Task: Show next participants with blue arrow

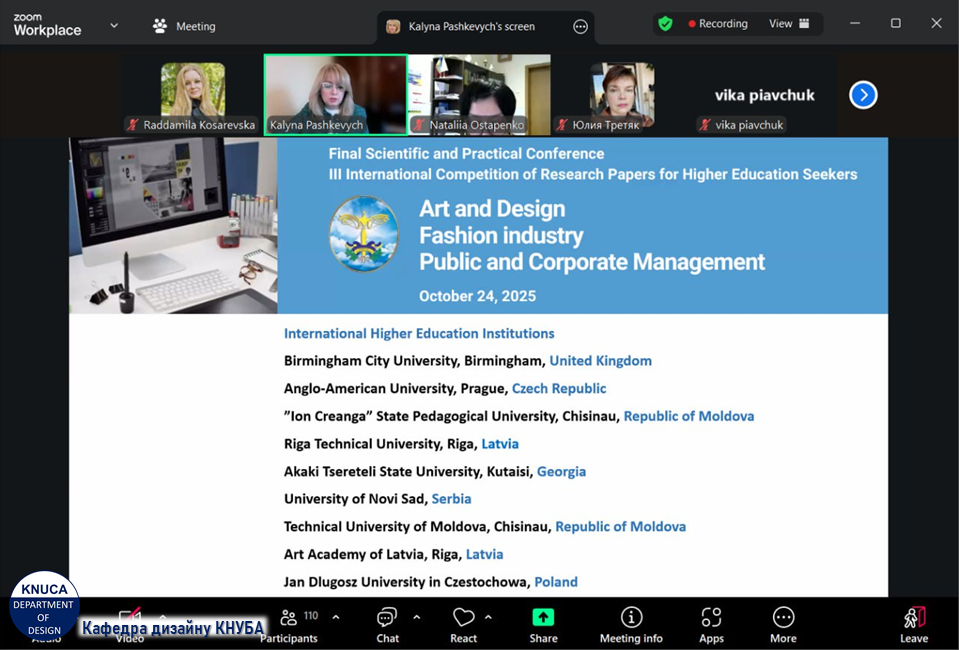Action: click(863, 95)
